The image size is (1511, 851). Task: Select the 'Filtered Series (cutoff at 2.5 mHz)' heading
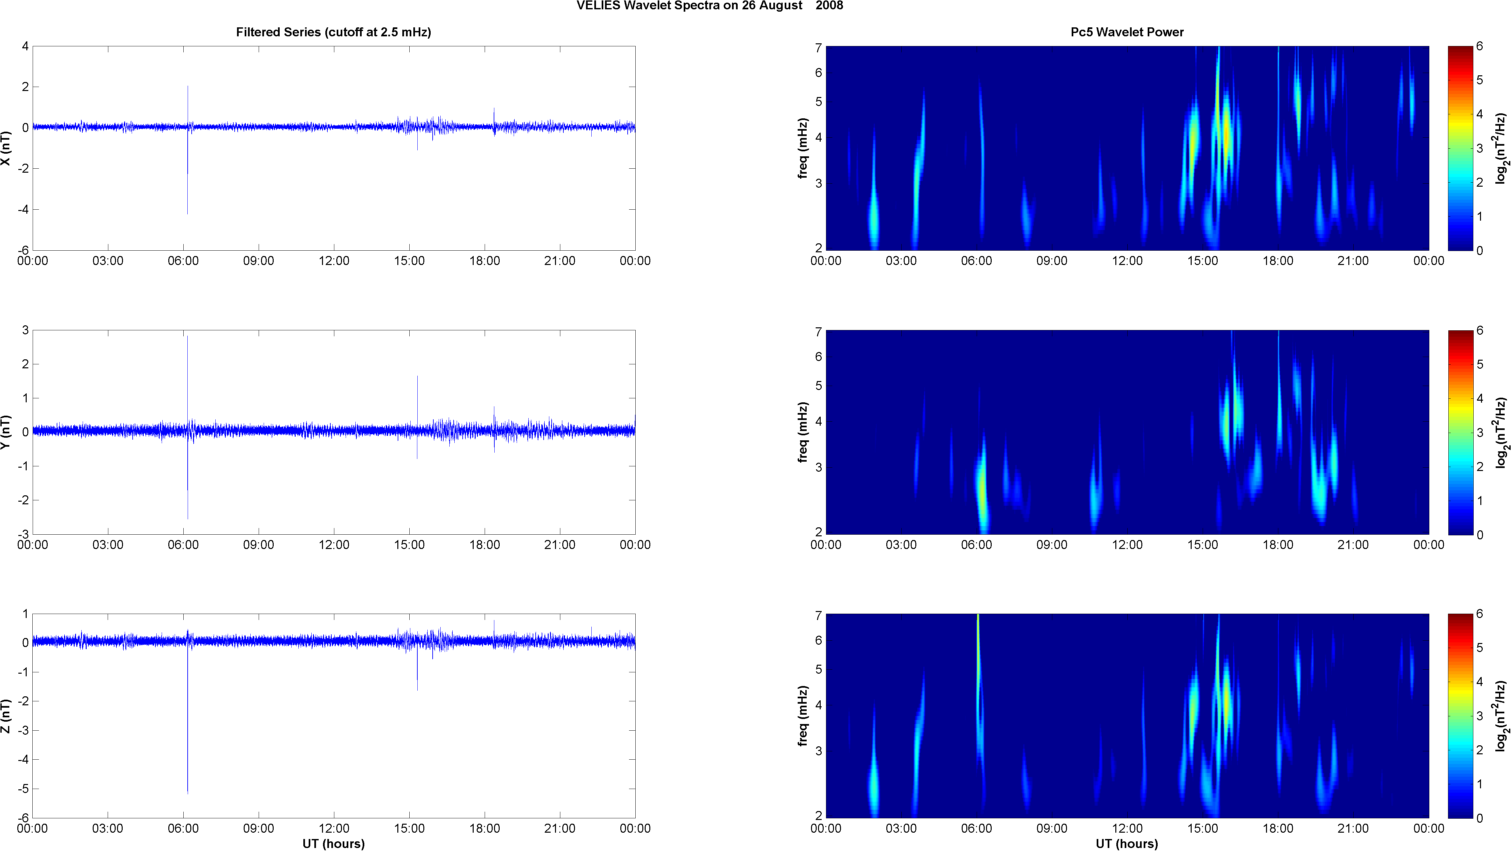(334, 32)
